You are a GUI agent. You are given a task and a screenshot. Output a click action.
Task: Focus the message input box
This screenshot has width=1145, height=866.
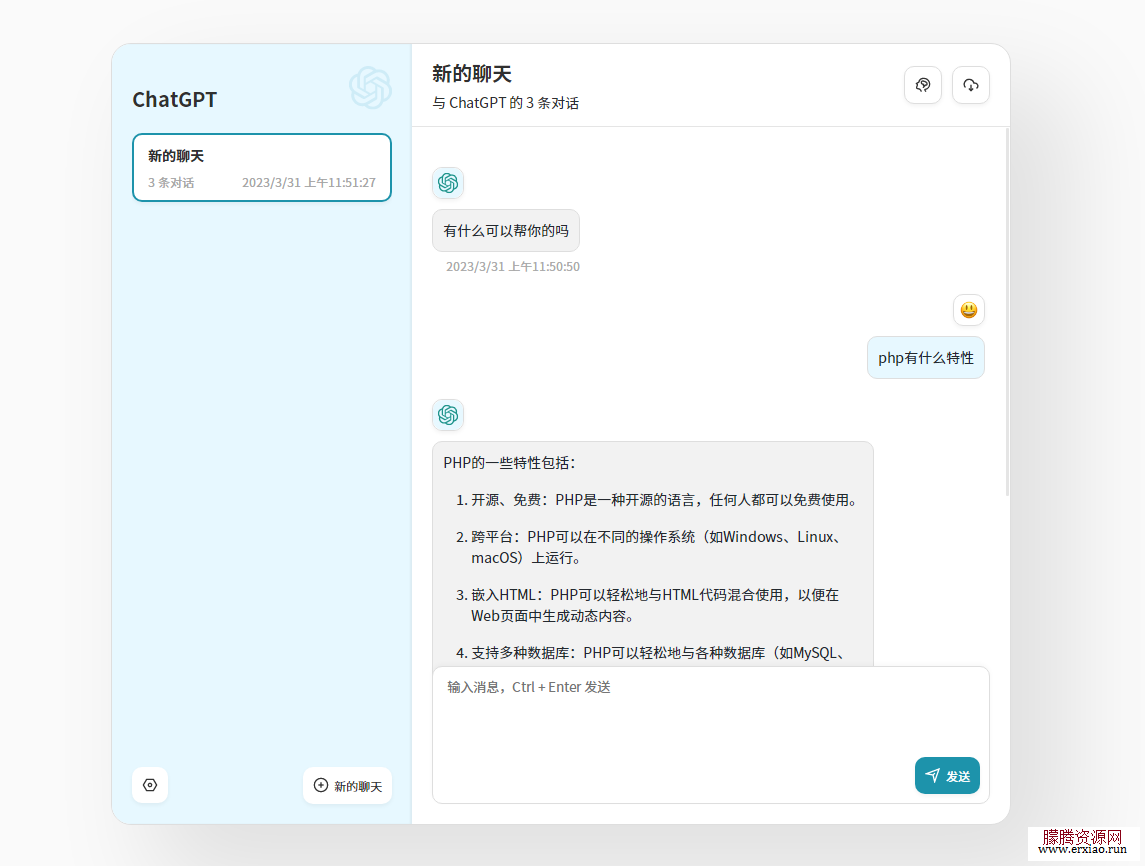pos(711,735)
